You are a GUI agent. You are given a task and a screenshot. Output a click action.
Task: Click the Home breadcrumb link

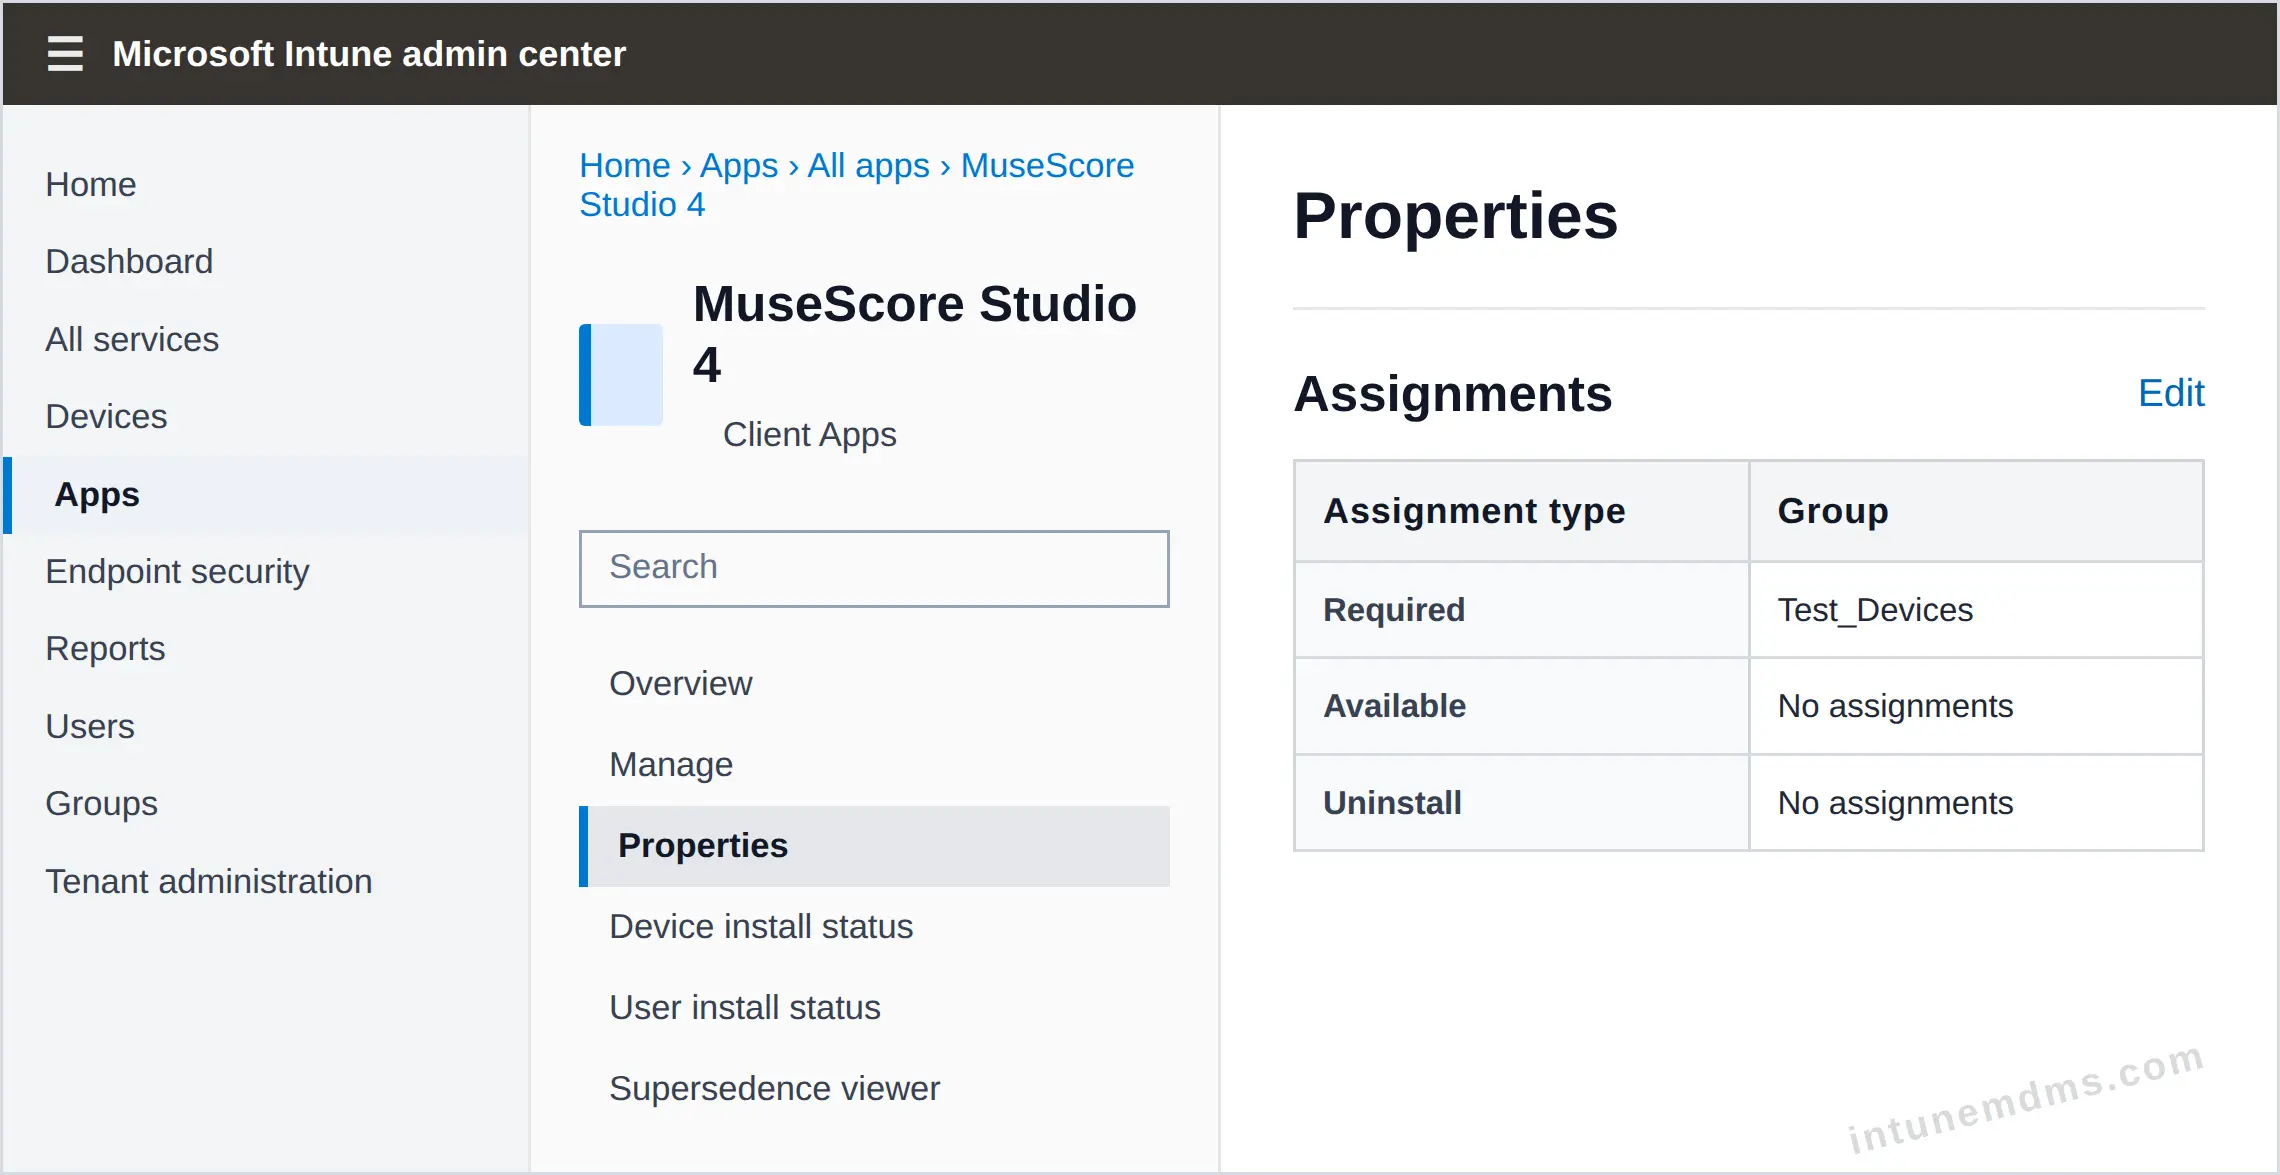point(625,165)
